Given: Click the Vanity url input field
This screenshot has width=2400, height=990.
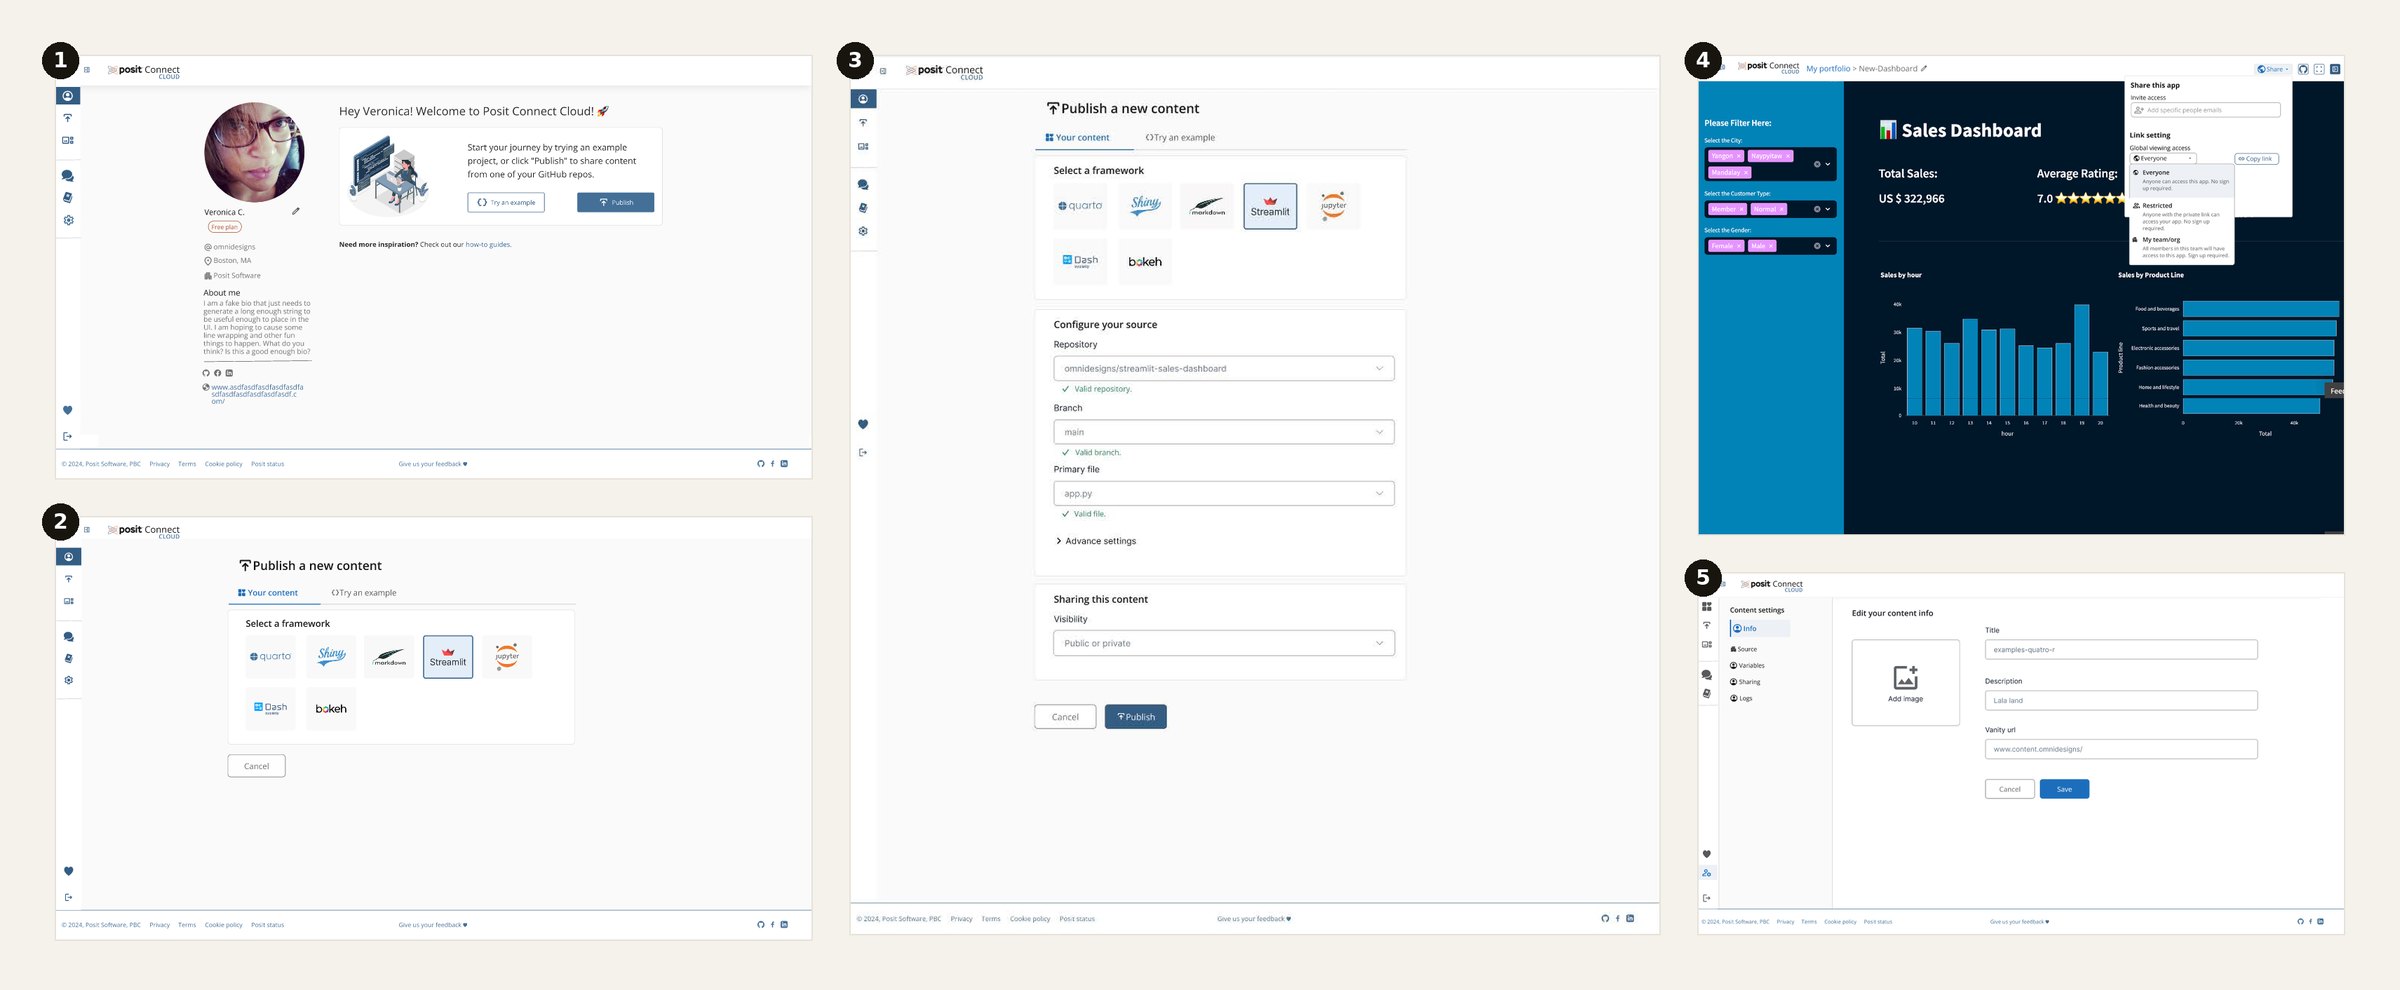Looking at the screenshot, I should coord(2121,749).
